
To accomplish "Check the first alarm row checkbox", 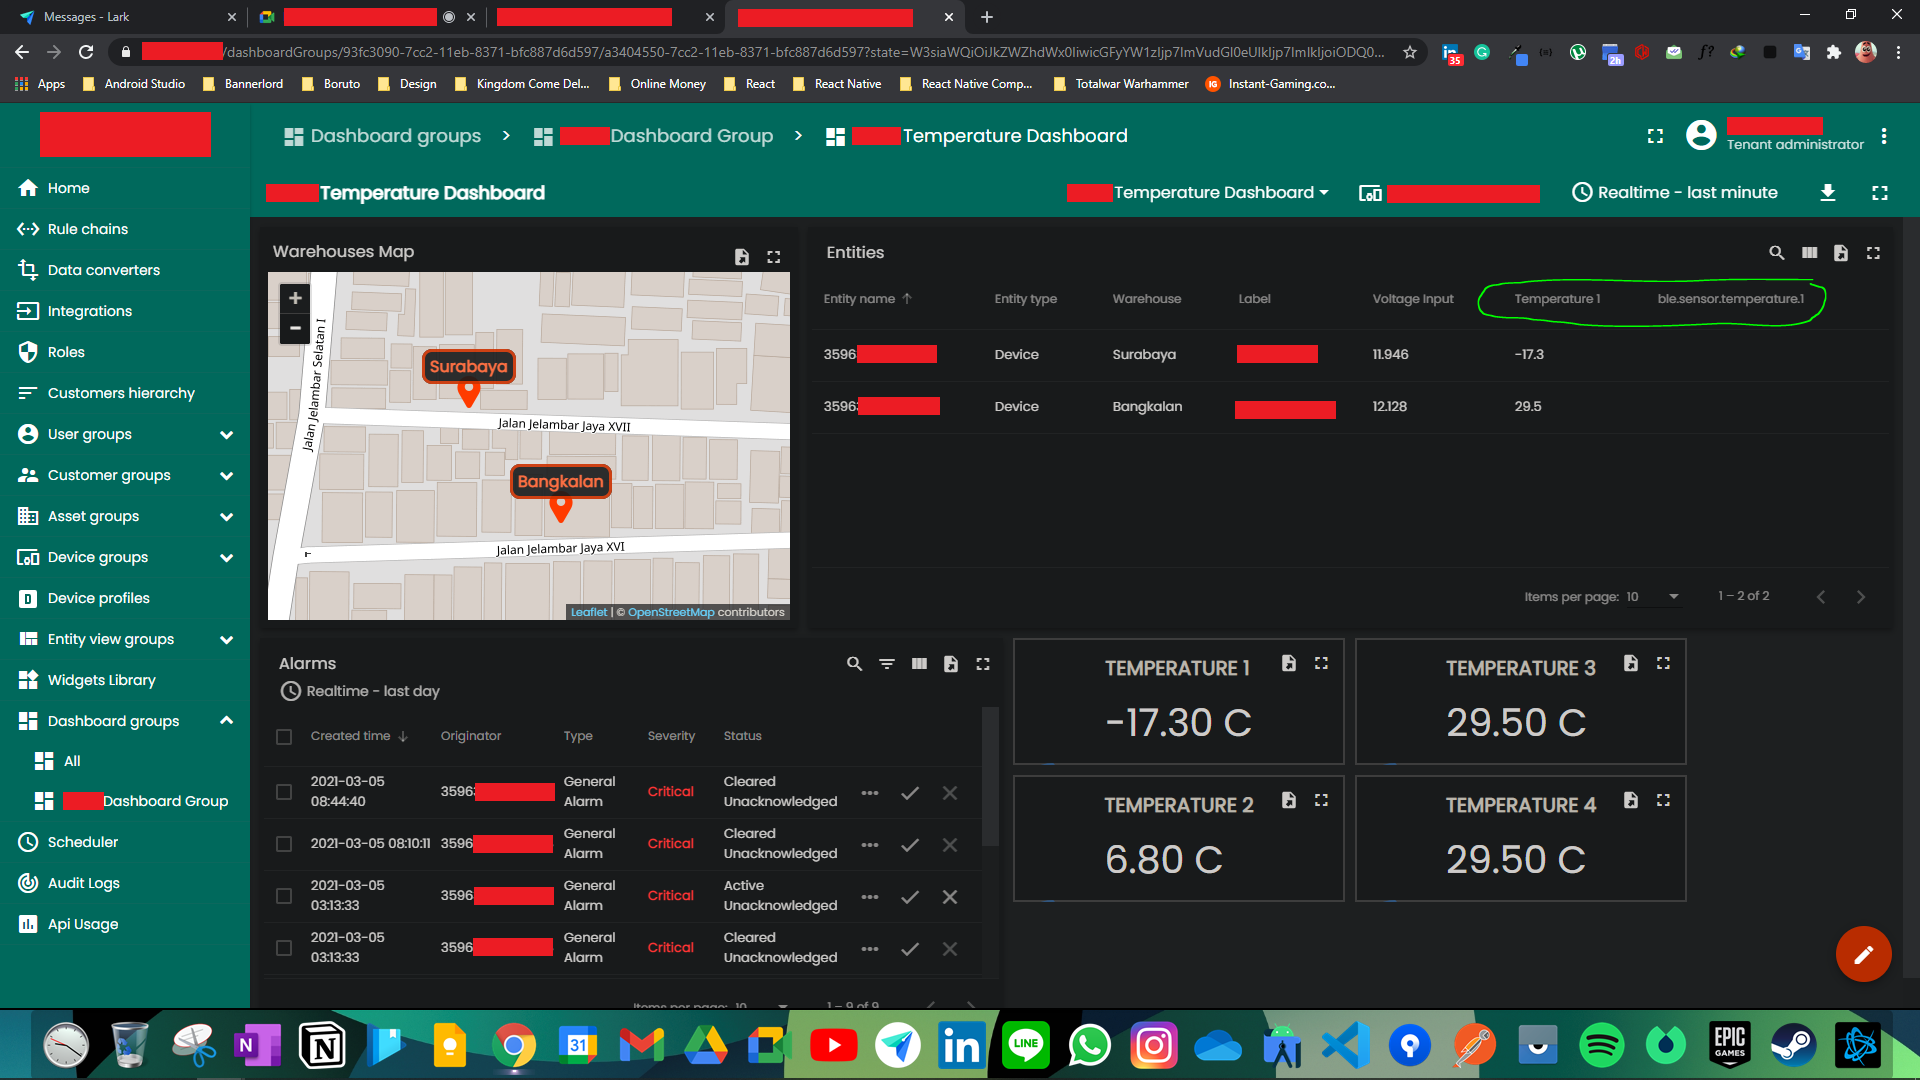I will tap(284, 792).
